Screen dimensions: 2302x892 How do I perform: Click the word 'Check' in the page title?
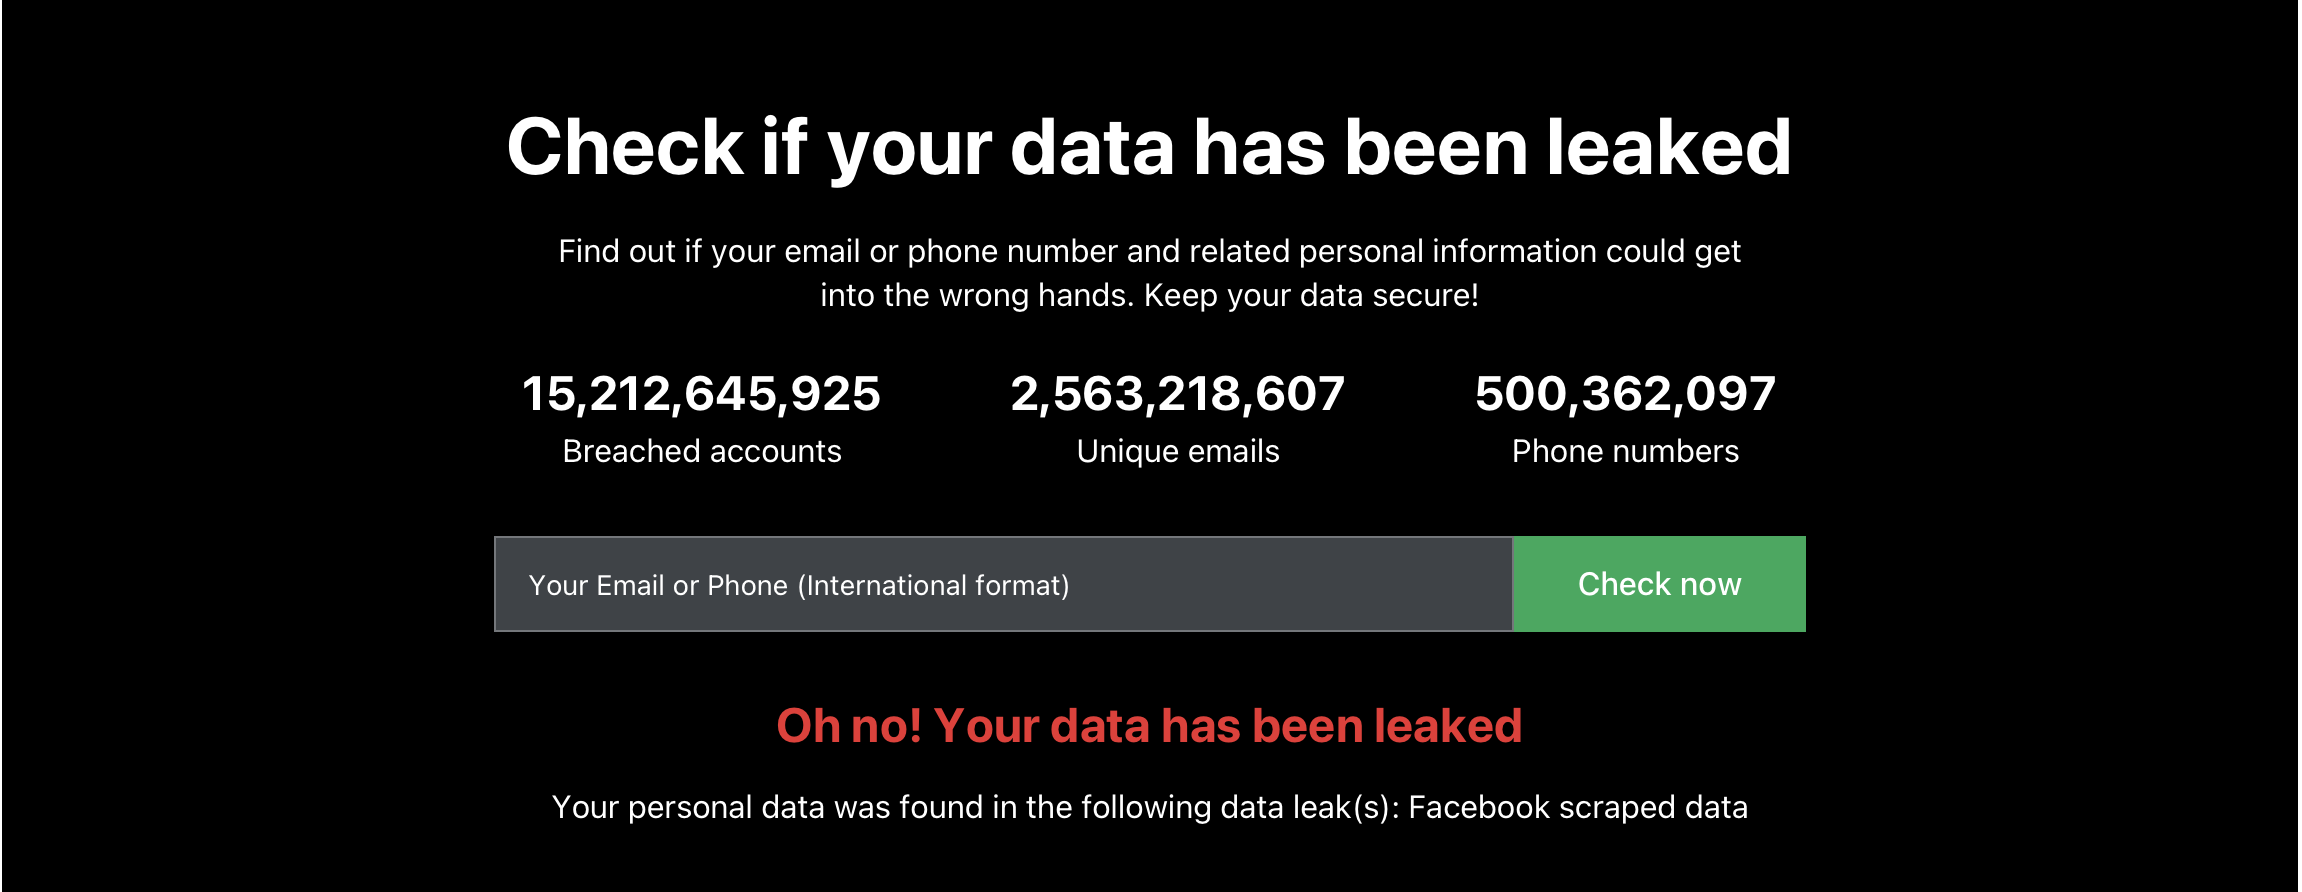click(x=625, y=147)
